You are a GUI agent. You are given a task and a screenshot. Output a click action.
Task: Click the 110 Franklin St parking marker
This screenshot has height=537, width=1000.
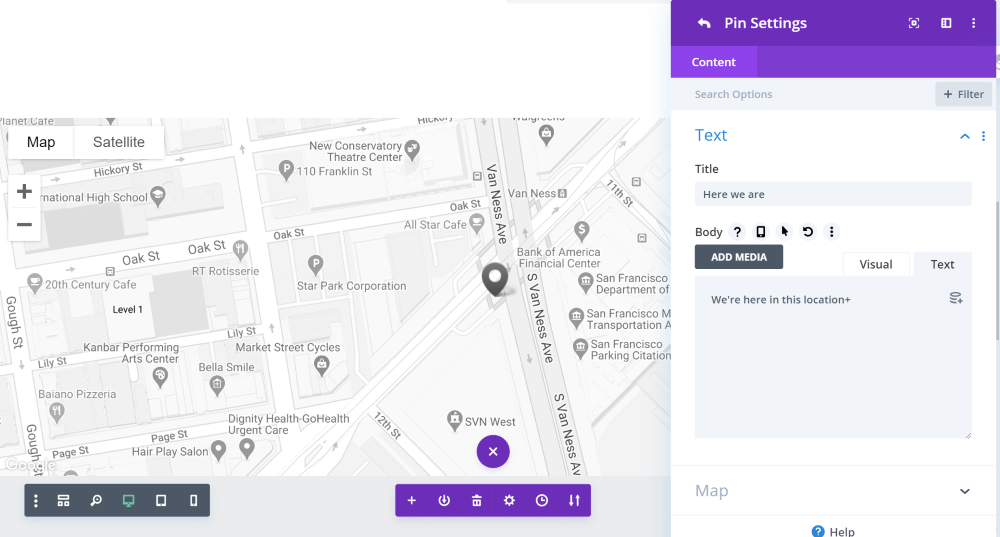point(286,170)
